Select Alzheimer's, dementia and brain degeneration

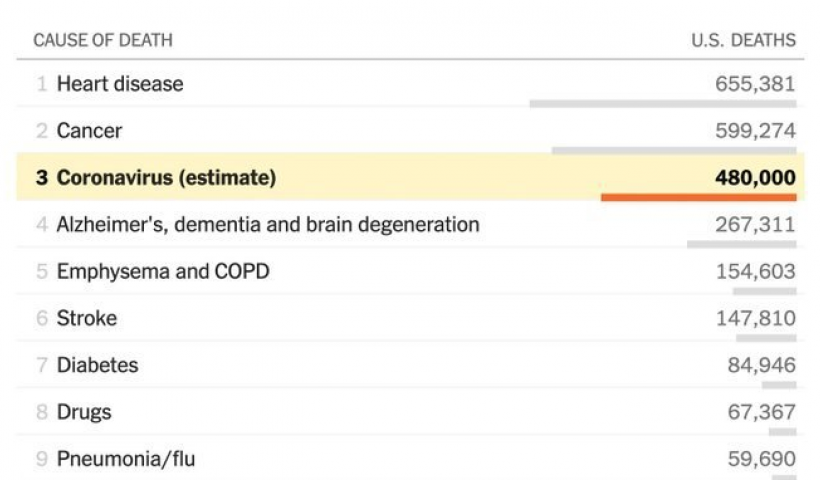[x=267, y=224]
